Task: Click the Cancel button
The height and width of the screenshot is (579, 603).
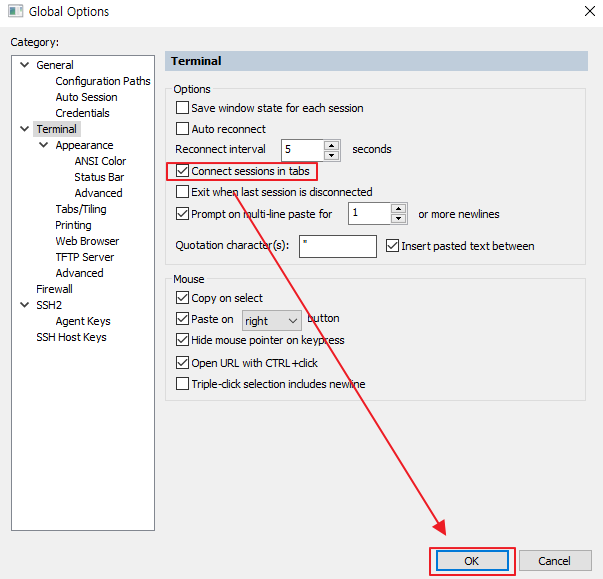Action: pos(555,561)
